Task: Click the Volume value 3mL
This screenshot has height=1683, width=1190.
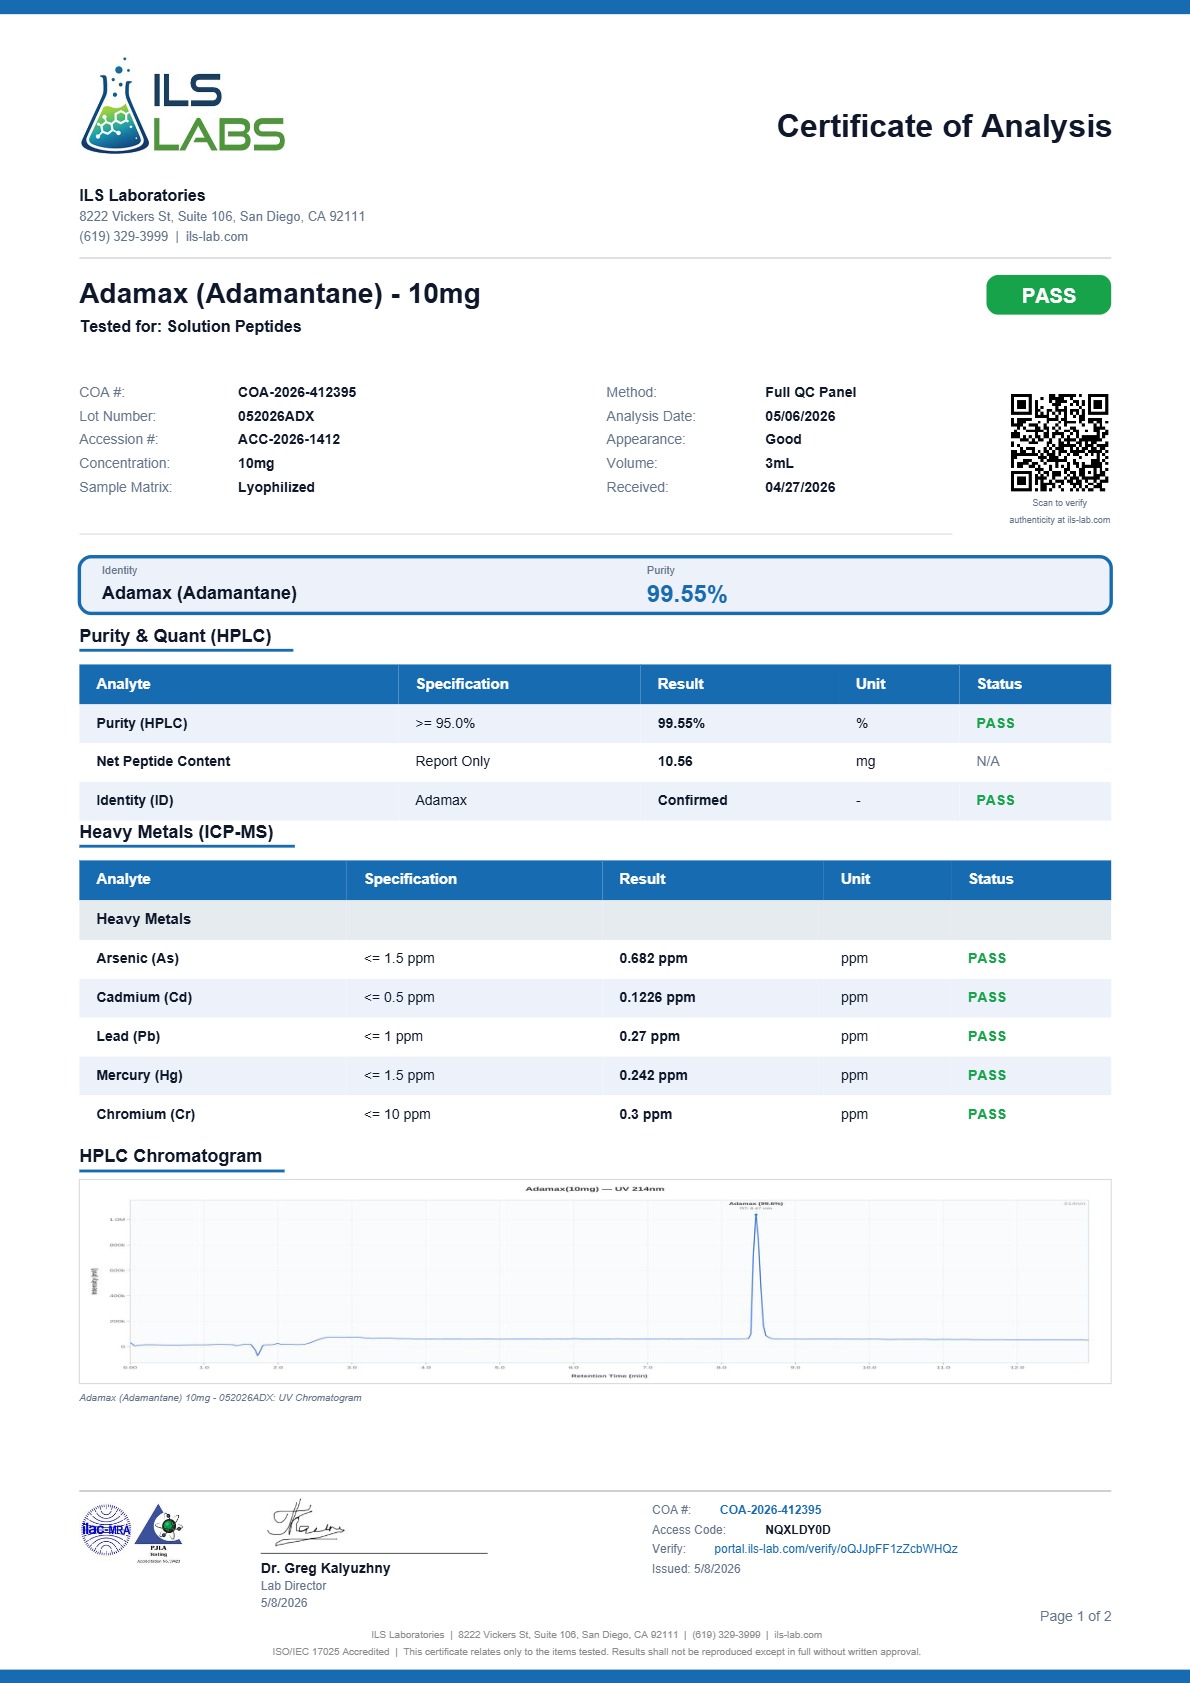Action: [779, 463]
